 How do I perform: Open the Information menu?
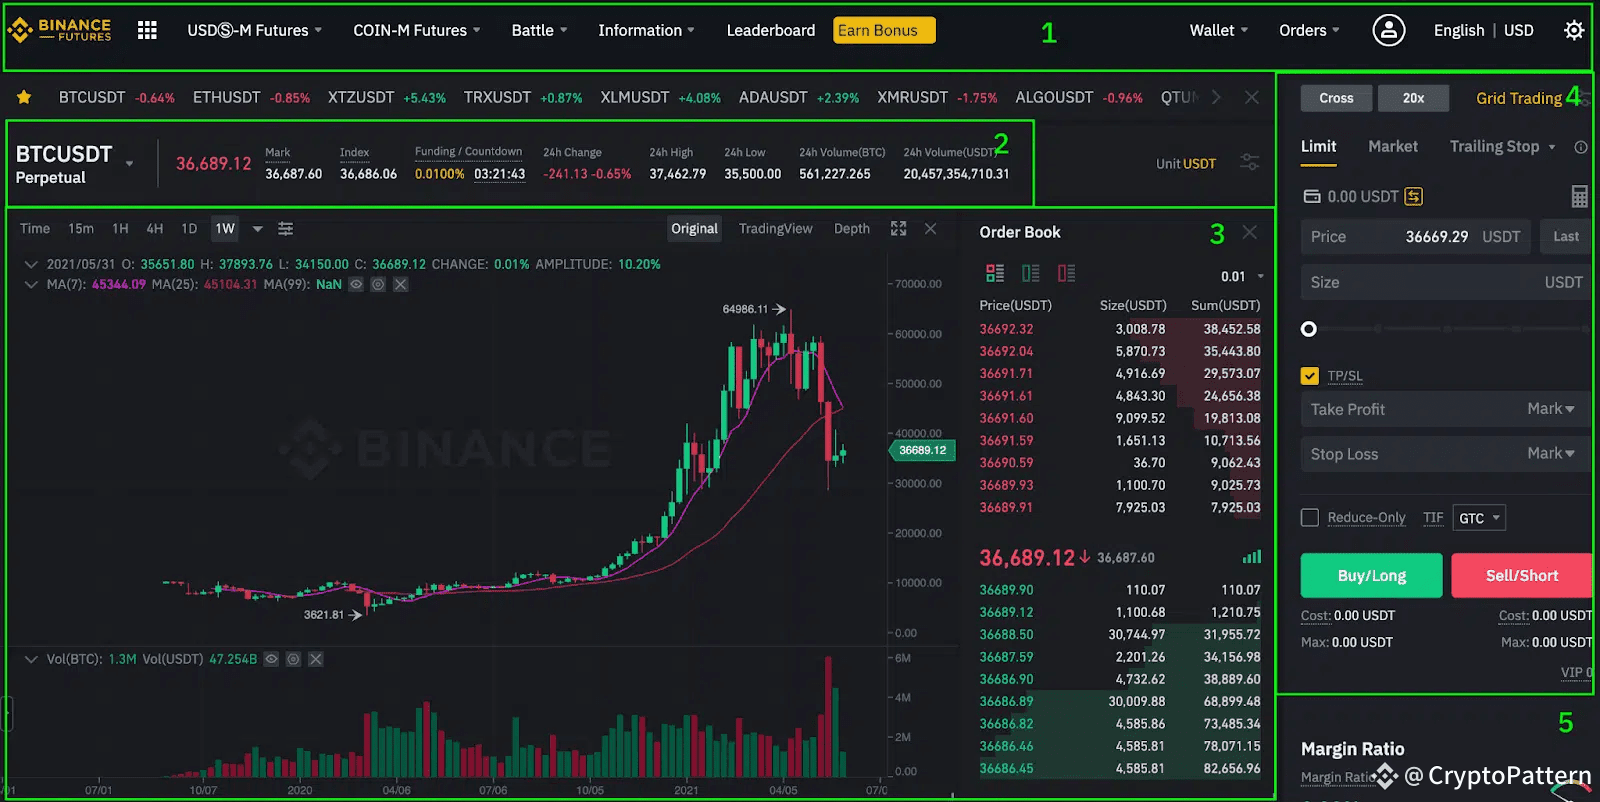646,30
